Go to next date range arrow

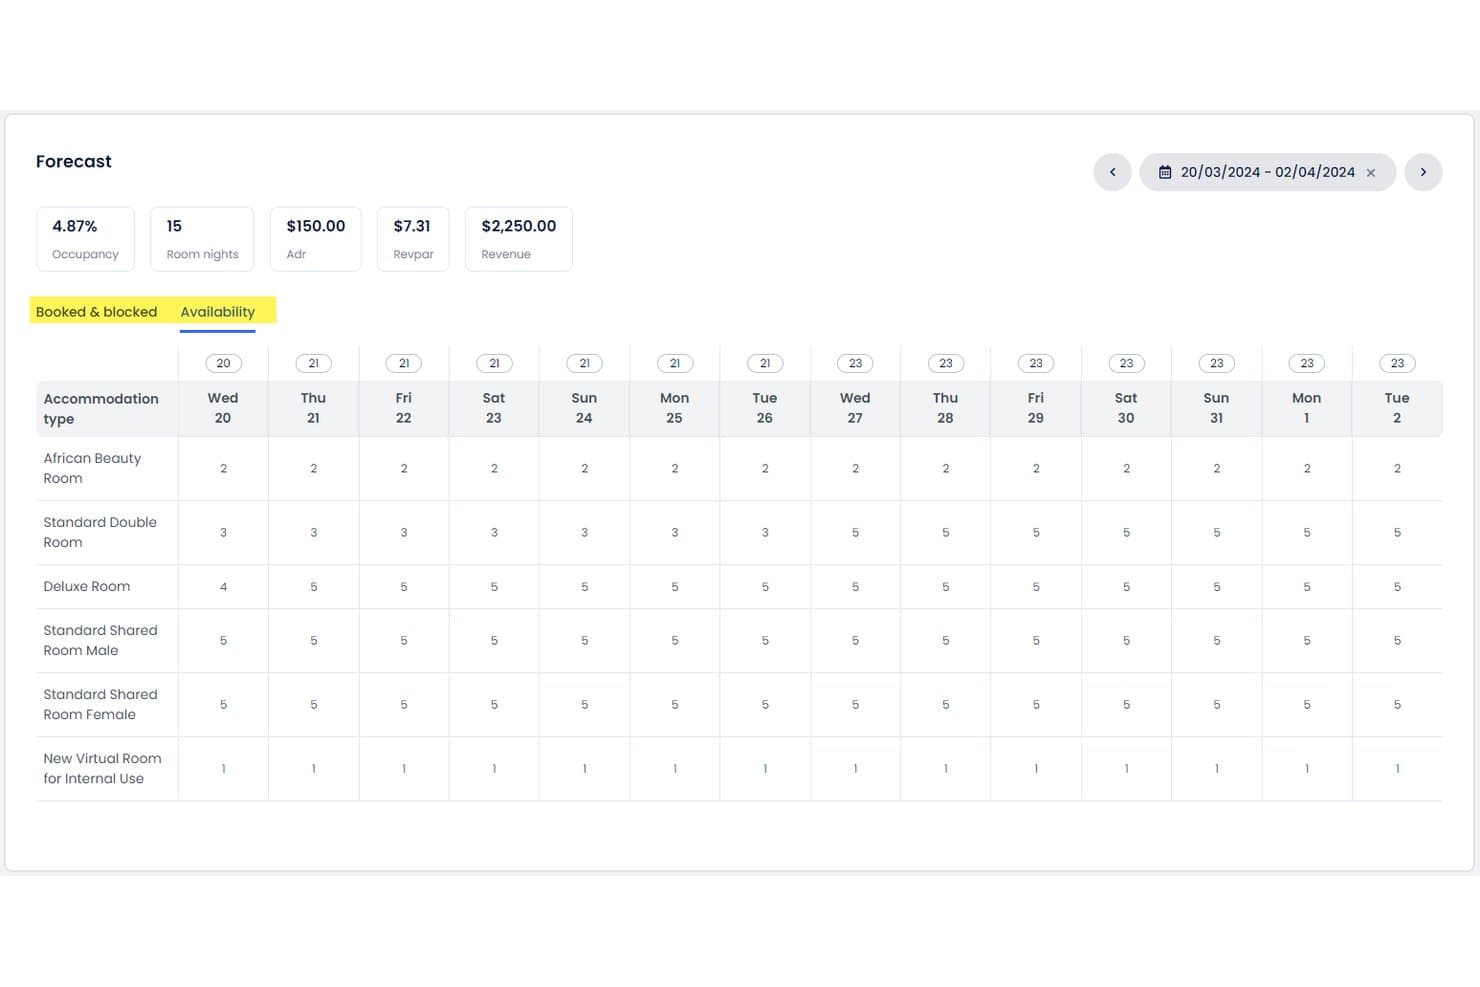click(1423, 172)
